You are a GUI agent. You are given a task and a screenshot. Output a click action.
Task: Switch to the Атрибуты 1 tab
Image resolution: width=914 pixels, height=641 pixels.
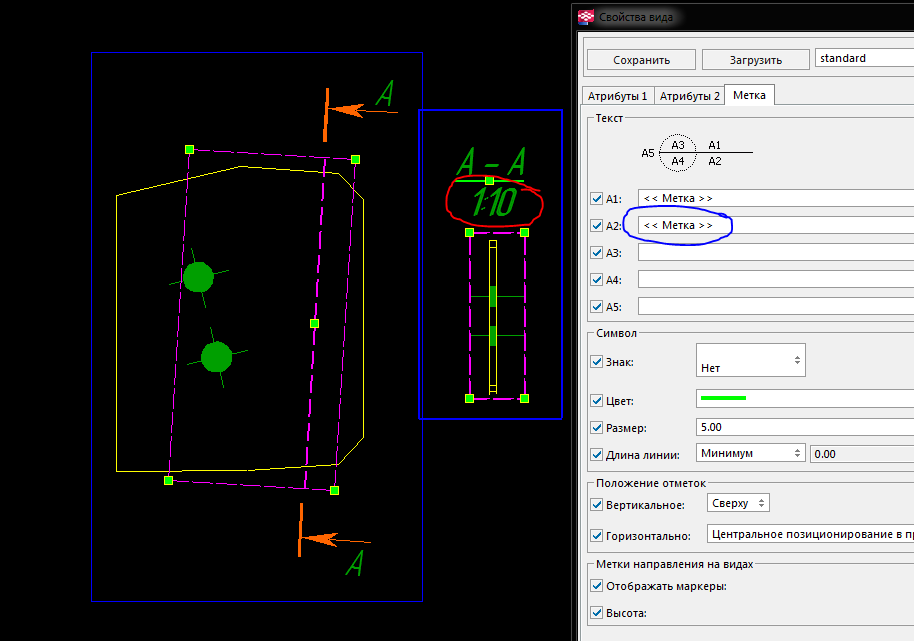(617, 96)
